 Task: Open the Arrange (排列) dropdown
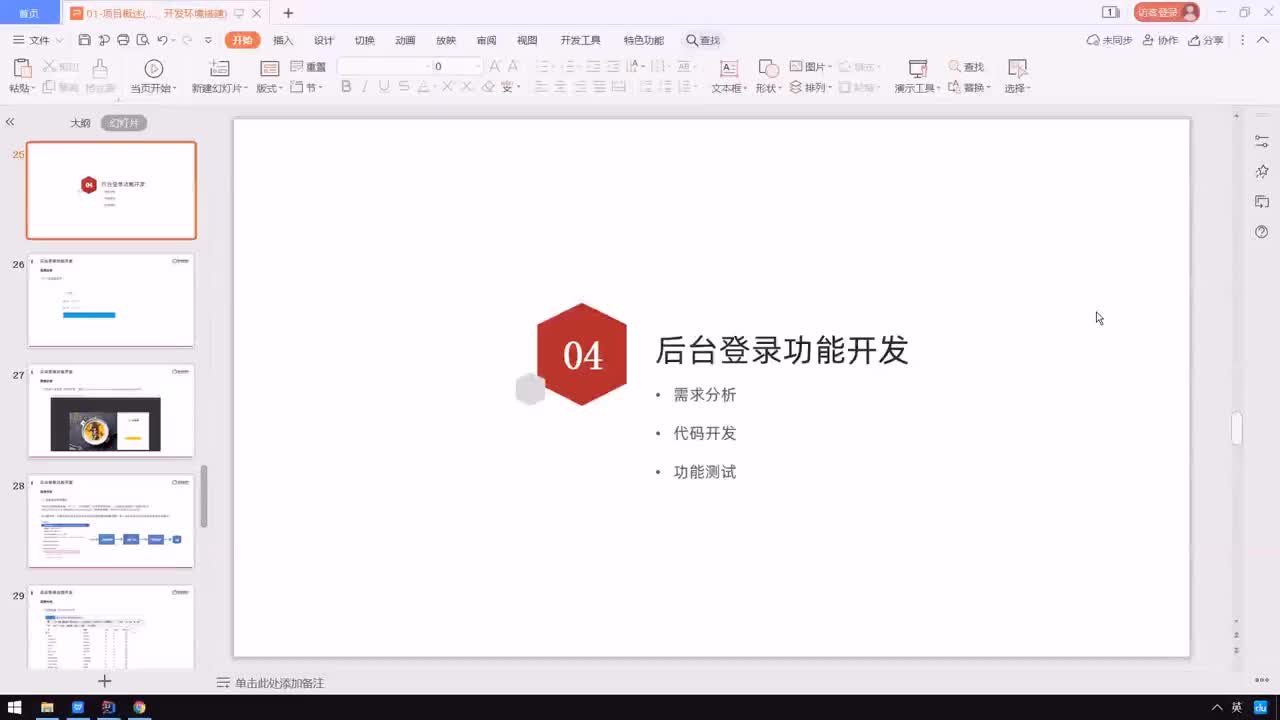pyautogui.click(x=811, y=87)
